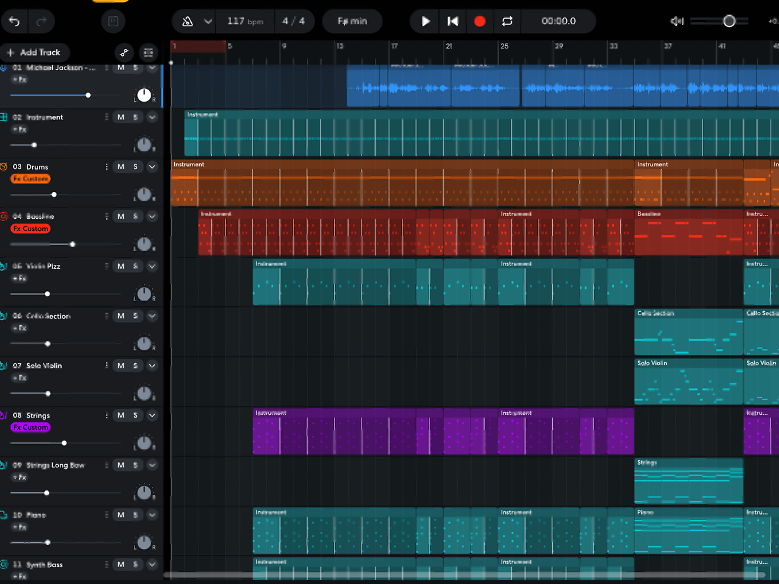Image resolution: width=779 pixels, height=584 pixels.
Task: Expand the 07 Solo Violin track chevron
Action: click(152, 366)
